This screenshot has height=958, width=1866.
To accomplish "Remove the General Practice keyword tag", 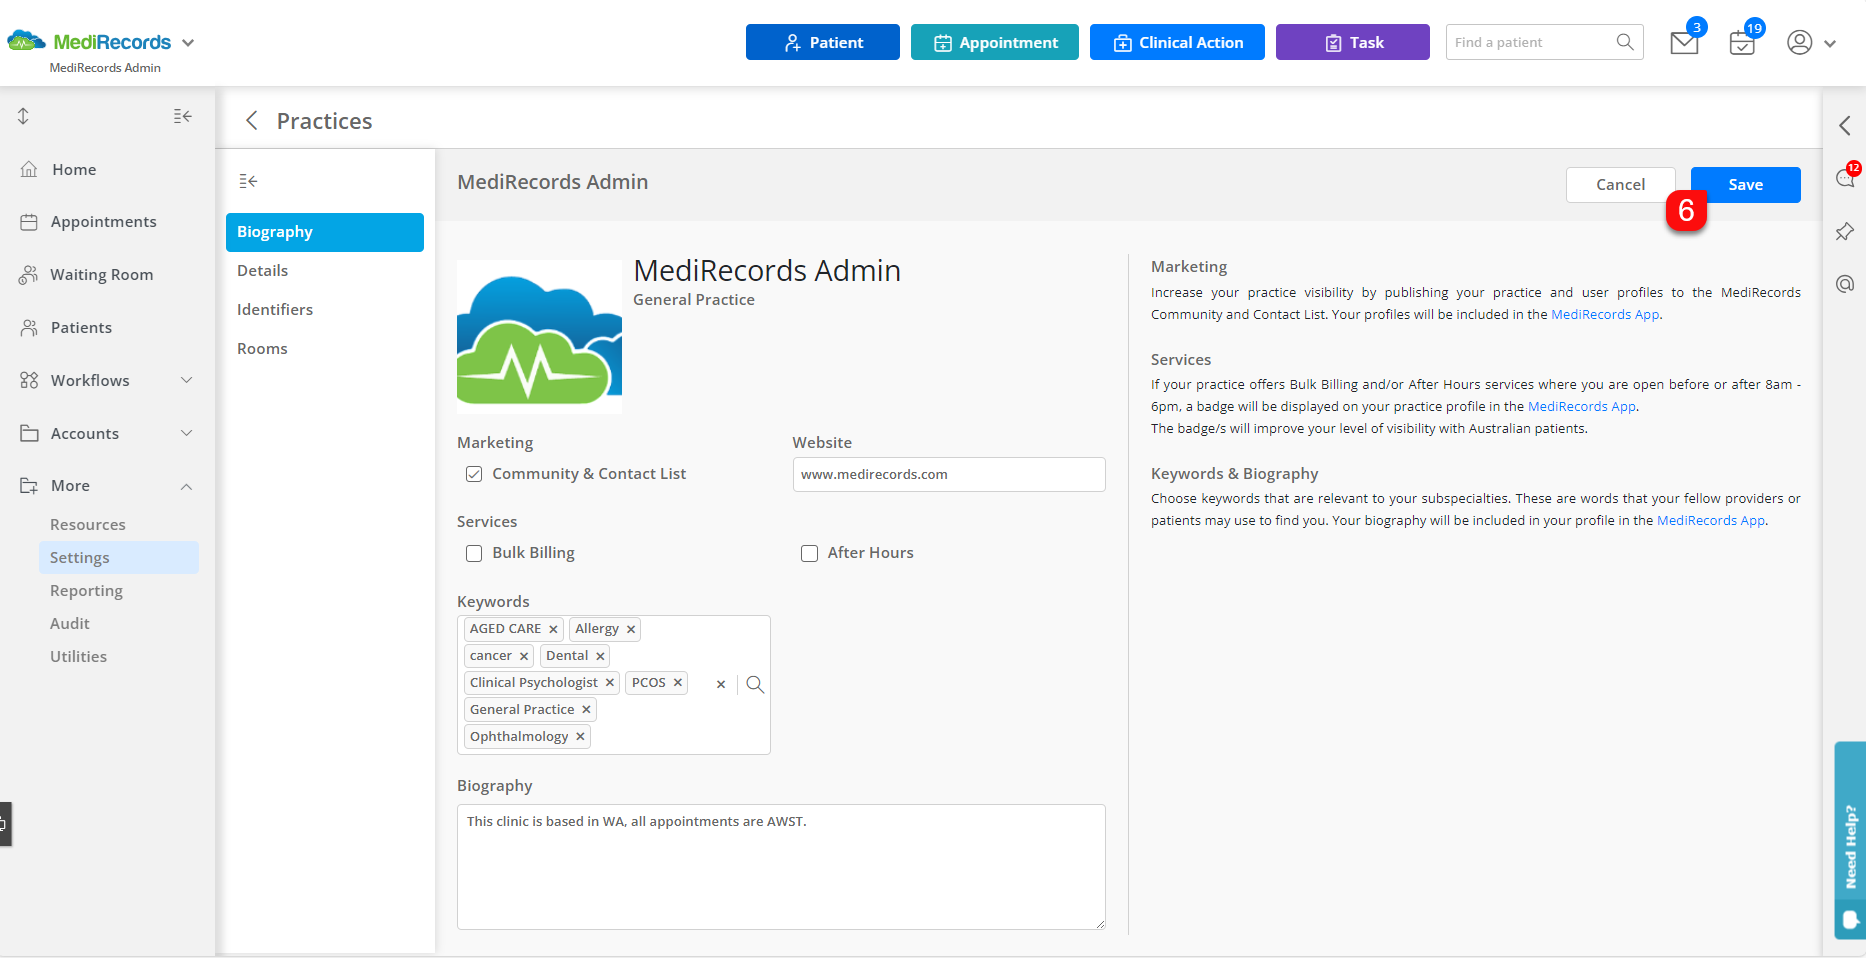I will click(x=586, y=709).
